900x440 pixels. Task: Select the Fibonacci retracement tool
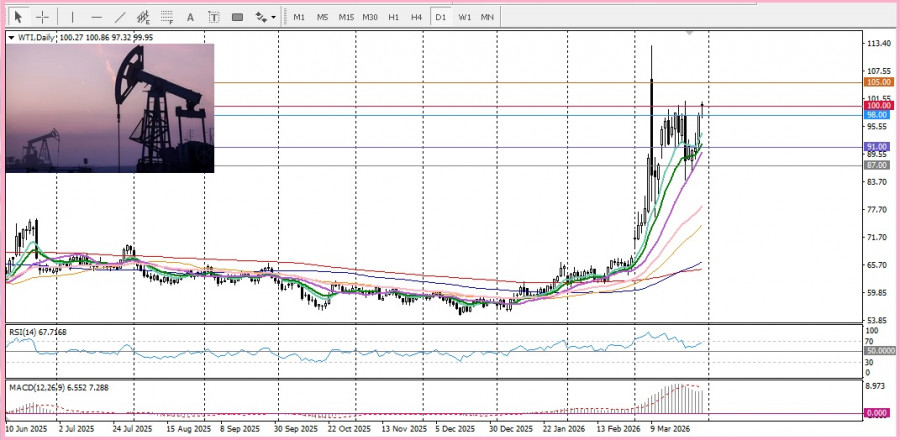point(167,17)
